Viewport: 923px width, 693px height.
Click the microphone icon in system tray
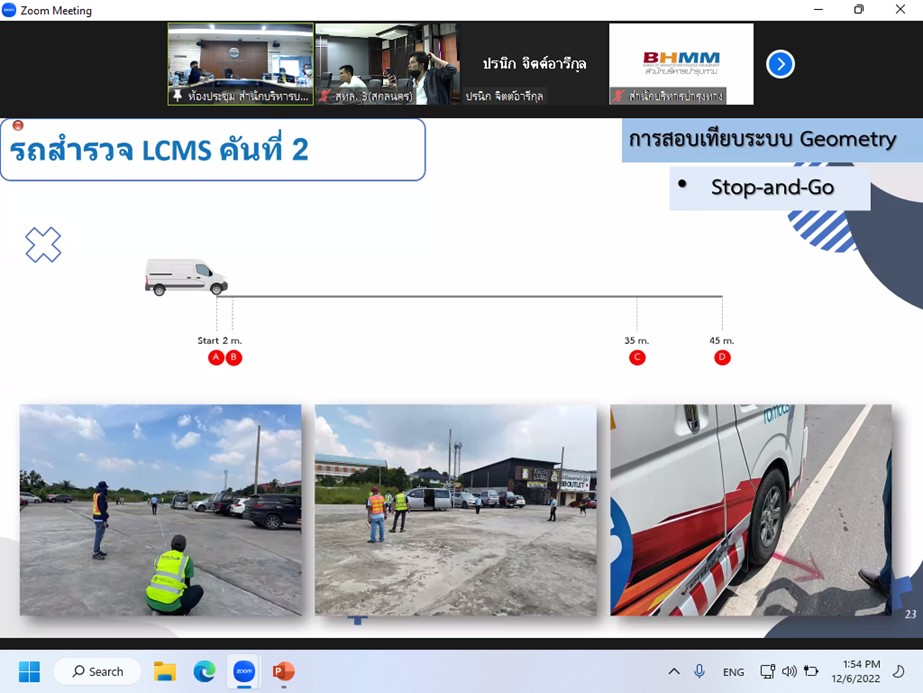point(700,671)
